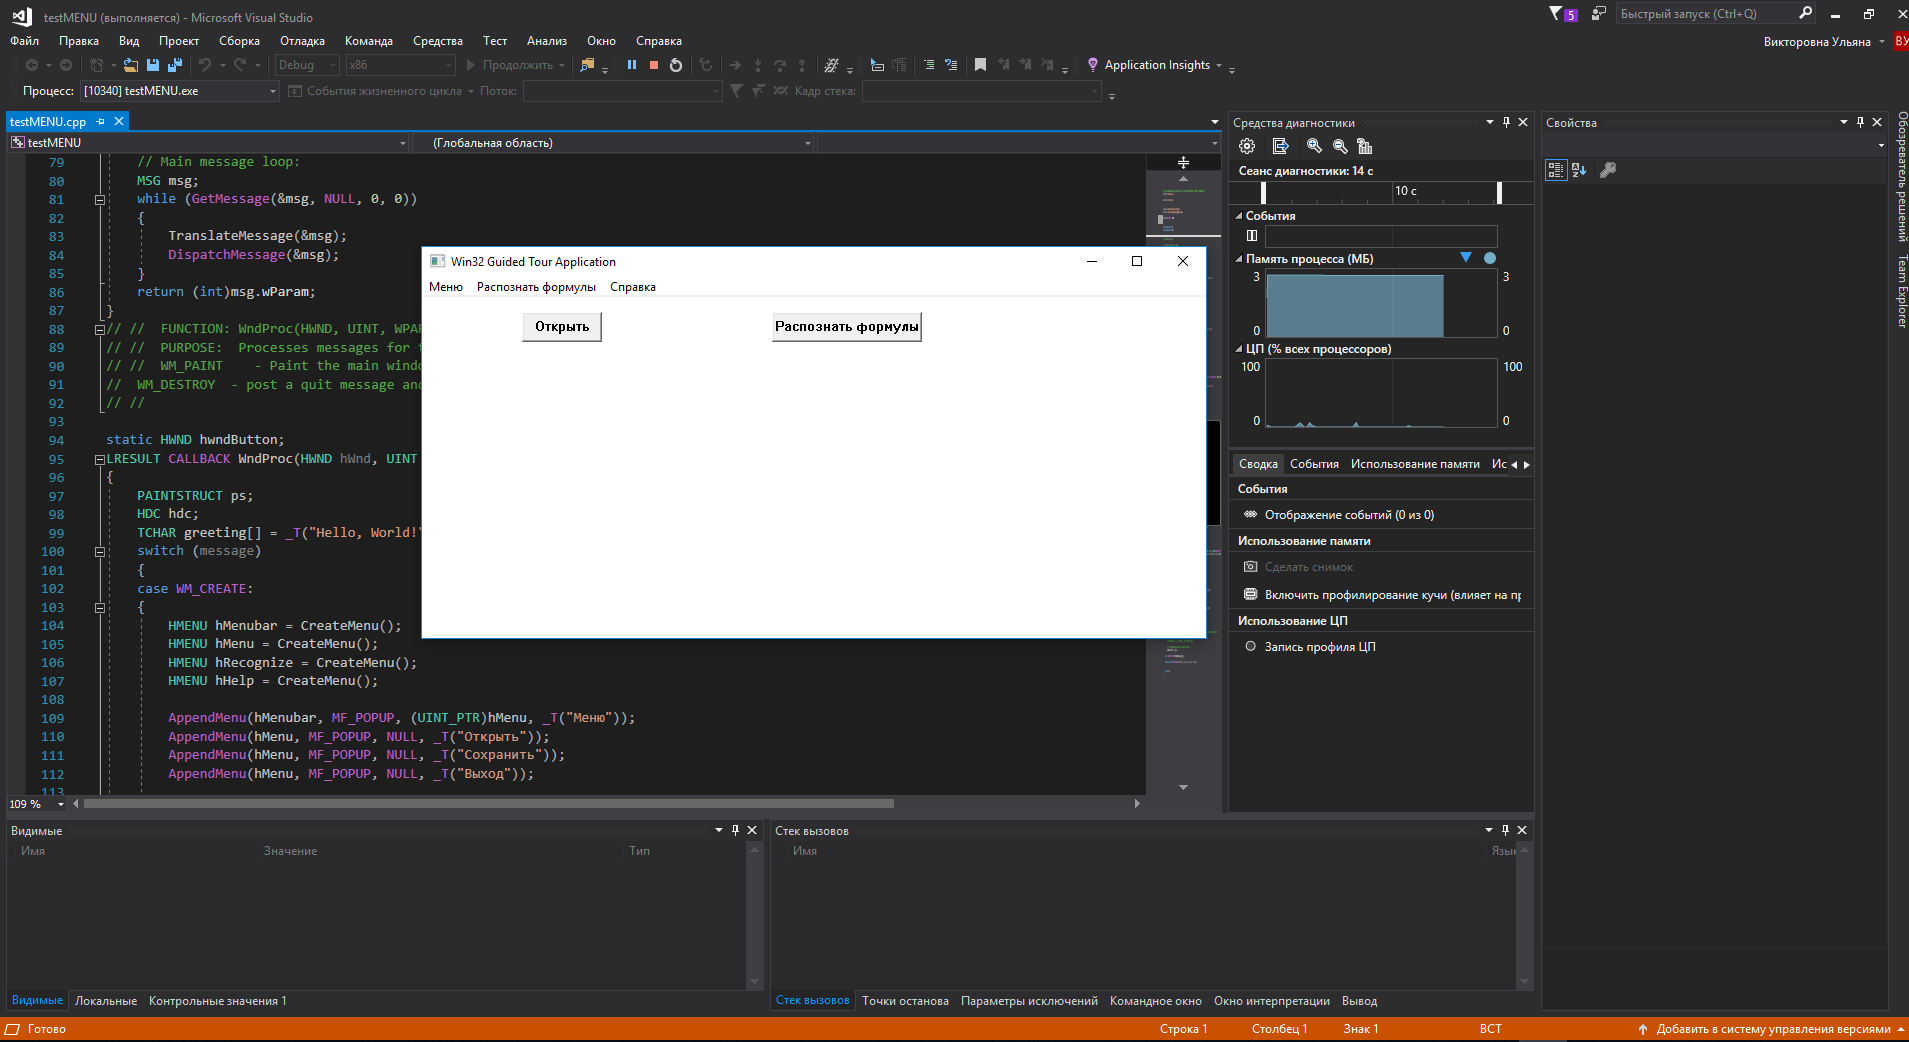Collapse the Process Memory graph section
Image resolution: width=1909 pixels, height=1042 pixels.
click(x=1239, y=259)
